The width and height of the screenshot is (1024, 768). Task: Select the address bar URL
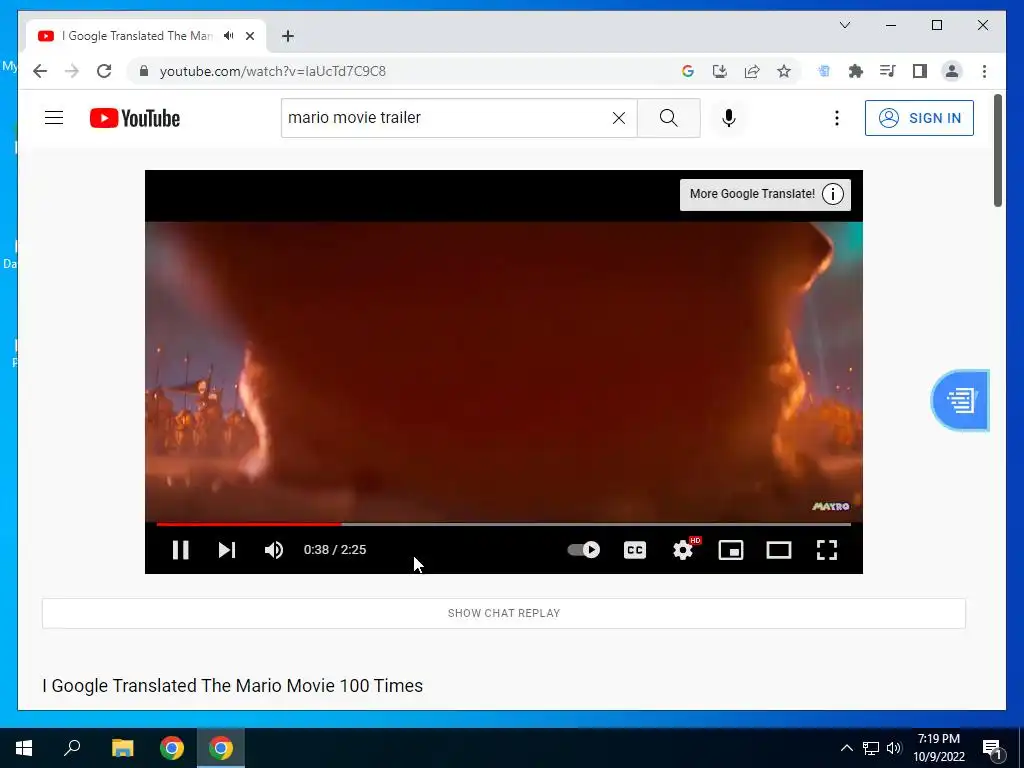pyautogui.click(x=273, y=71)
